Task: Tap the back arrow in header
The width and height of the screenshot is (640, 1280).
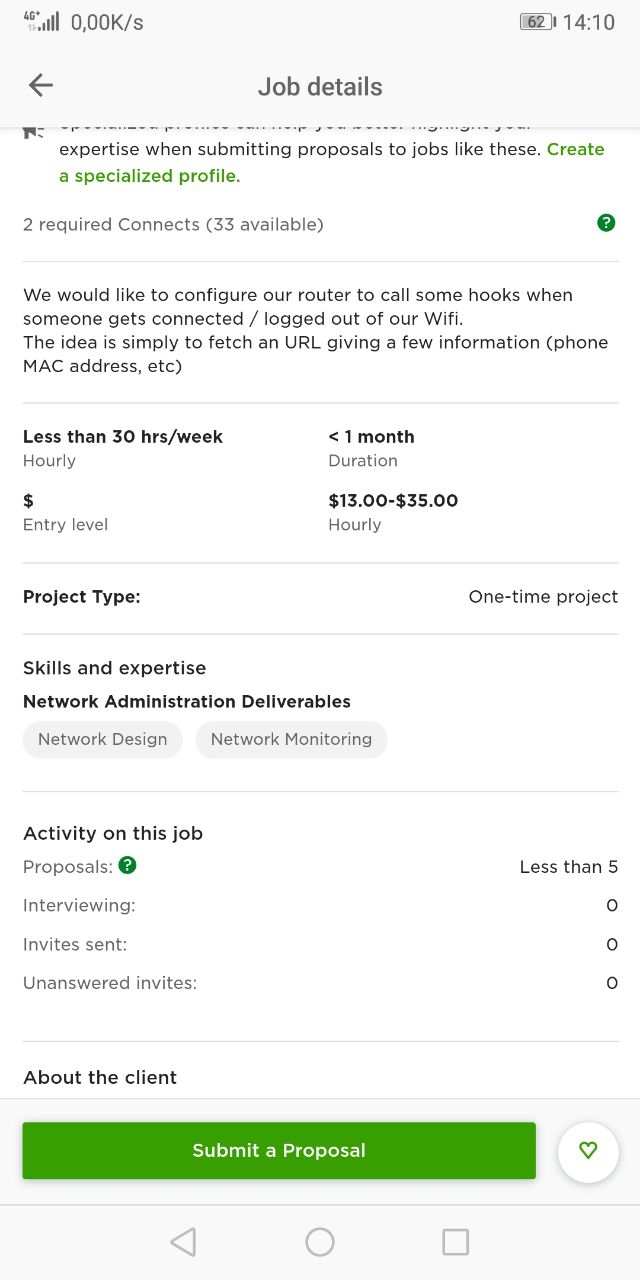Action: pyautogui.click(x=41, y=86)
